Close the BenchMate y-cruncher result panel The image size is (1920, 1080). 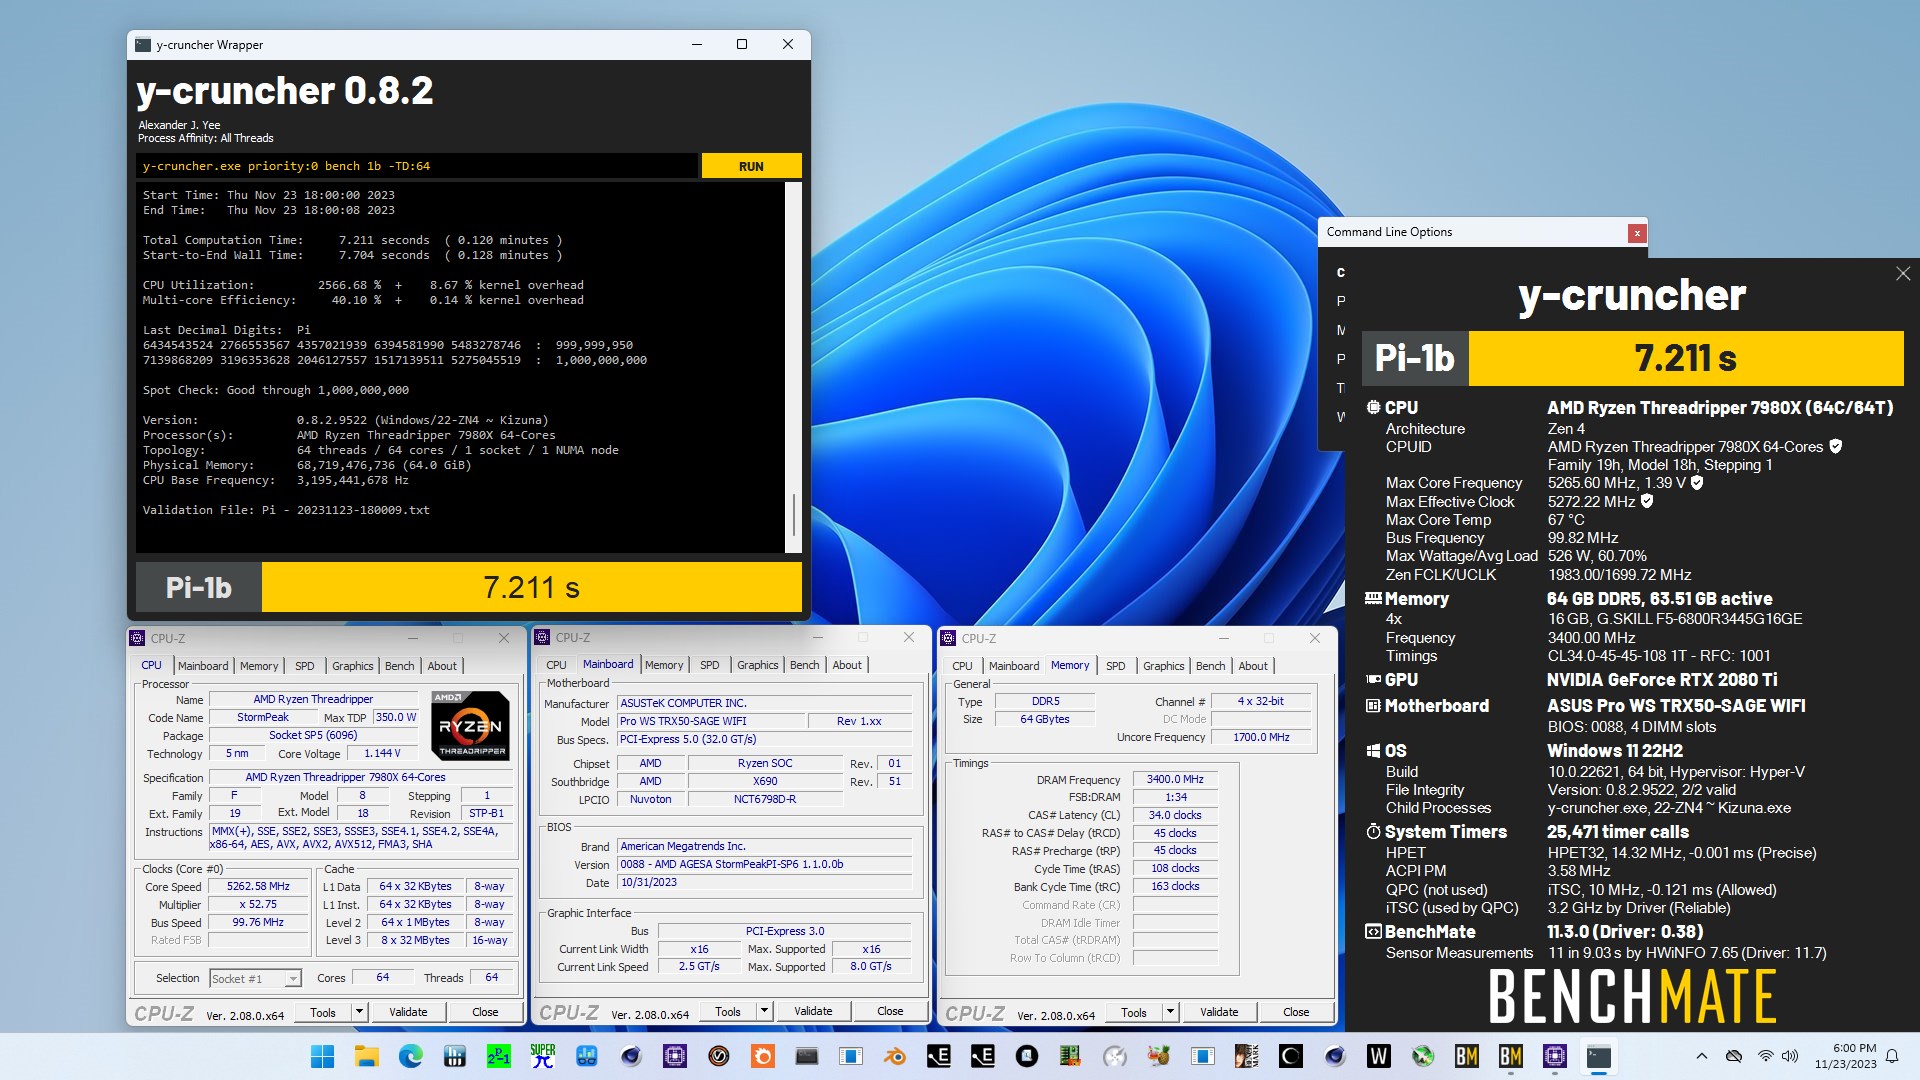(1902, 274)
